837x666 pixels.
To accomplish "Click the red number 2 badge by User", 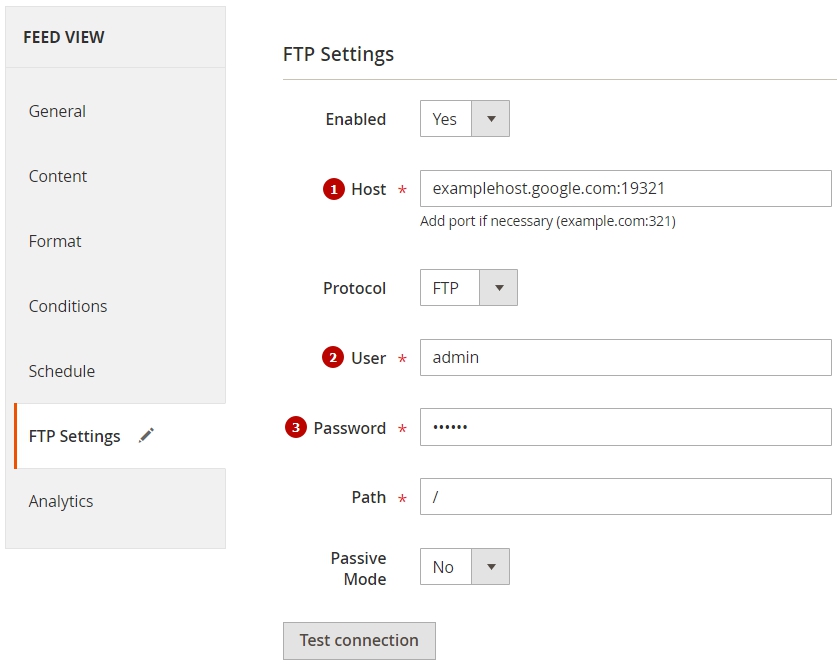I will click(x=333, y=358).
